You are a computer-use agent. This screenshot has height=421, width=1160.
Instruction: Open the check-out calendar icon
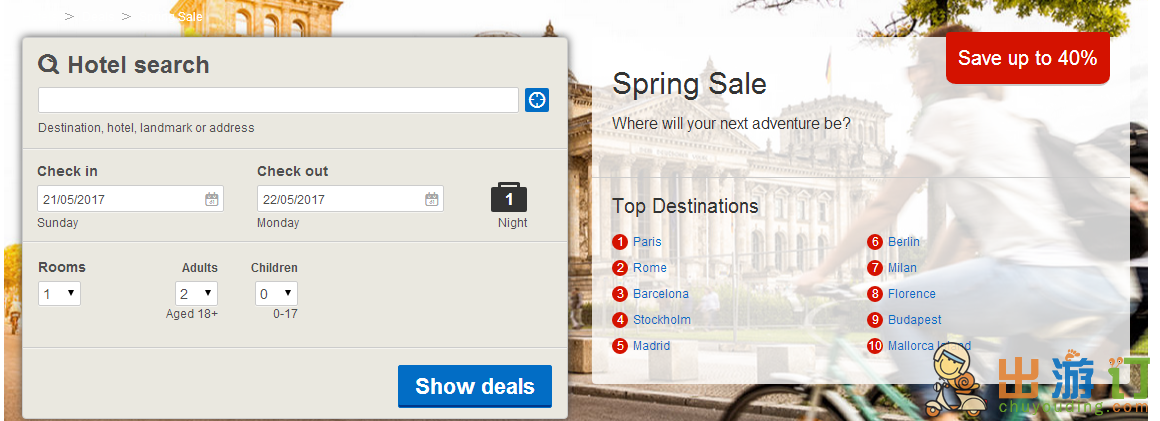pyautogui.click(x=432, y=199)
